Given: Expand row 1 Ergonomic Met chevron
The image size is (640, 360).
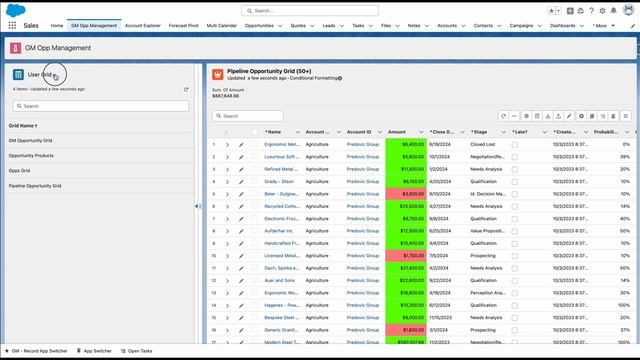Looking at the screenshot, I should click(x=227, y=144).
